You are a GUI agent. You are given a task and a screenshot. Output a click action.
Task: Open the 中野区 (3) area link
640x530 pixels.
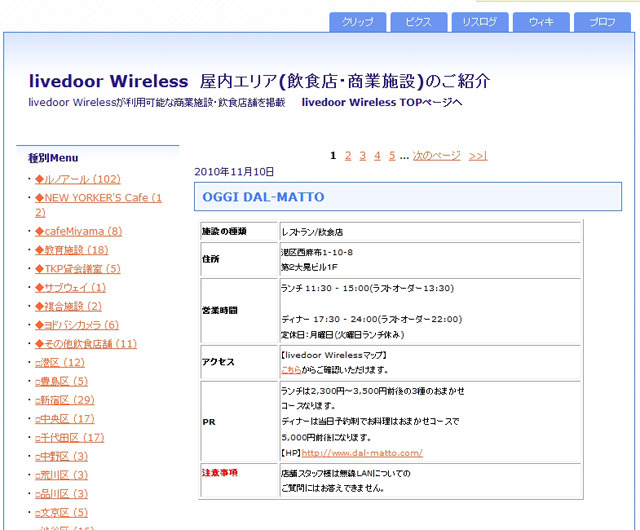pyautogui.click(x=61, y=457)
